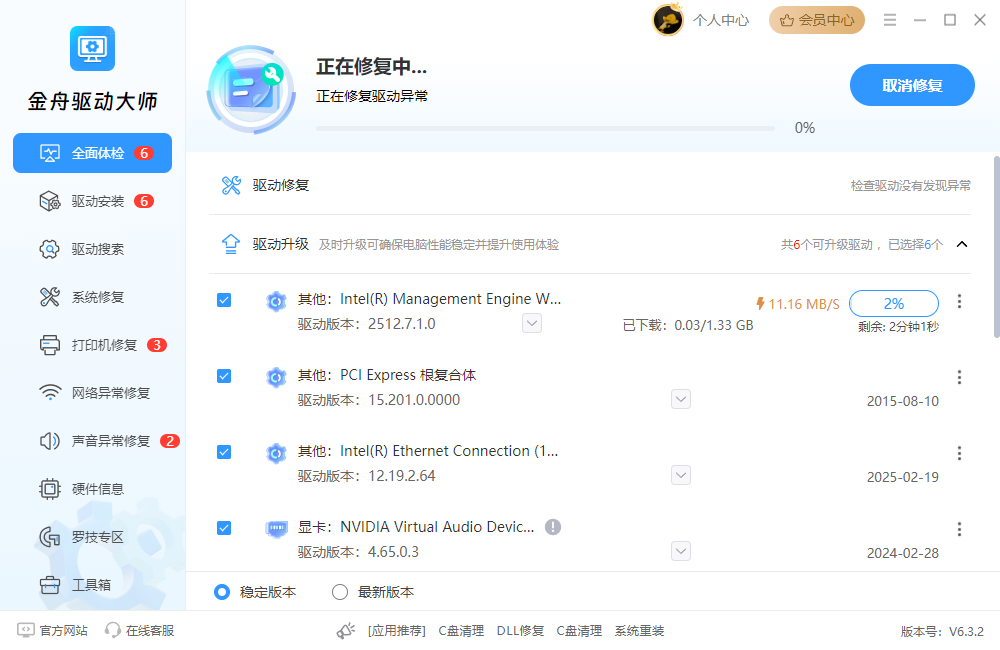Open more options for PCI Express 根复合体
This screenshot has width=1000, height=650.
(959, 377)
